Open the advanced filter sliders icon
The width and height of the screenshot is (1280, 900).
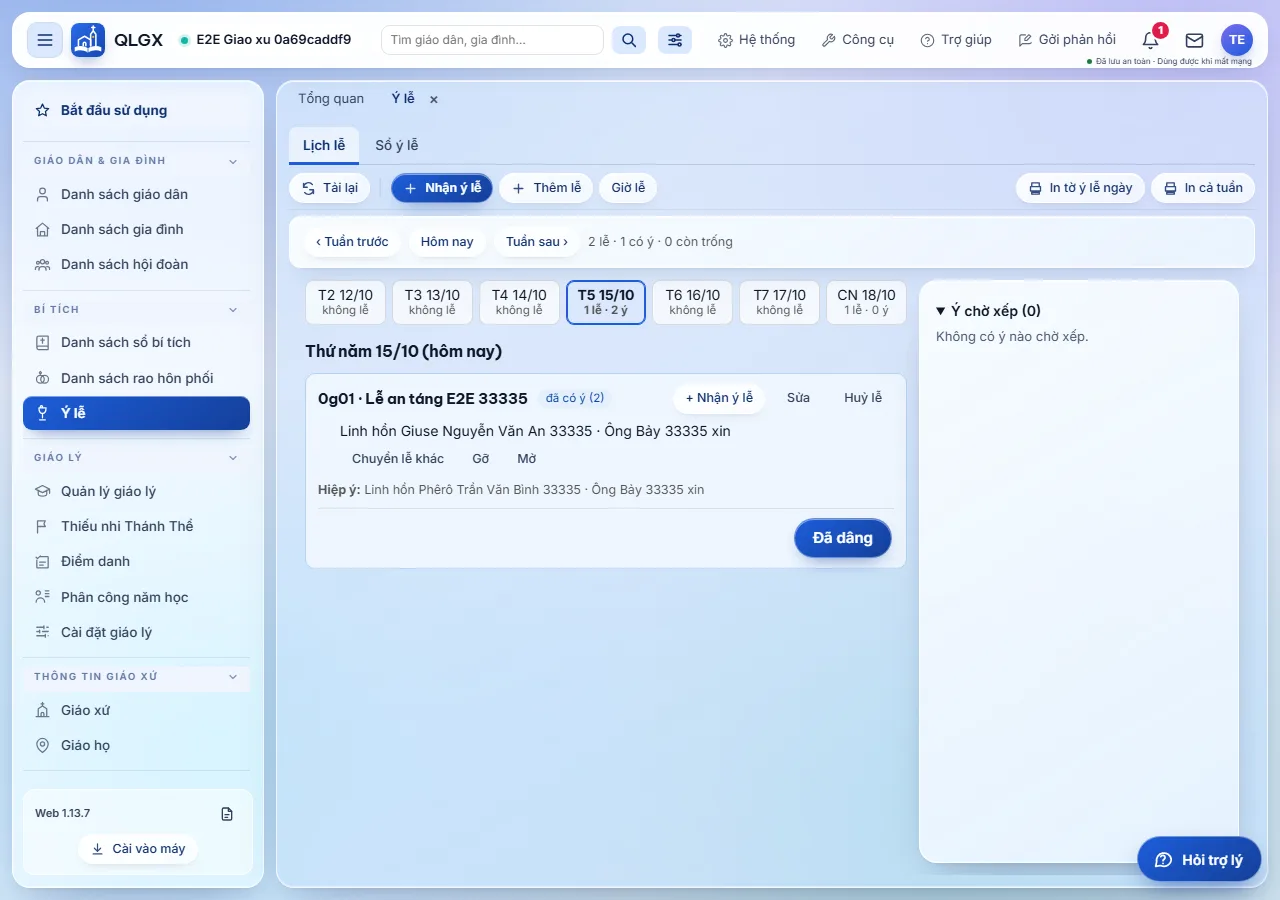[675, 40]
